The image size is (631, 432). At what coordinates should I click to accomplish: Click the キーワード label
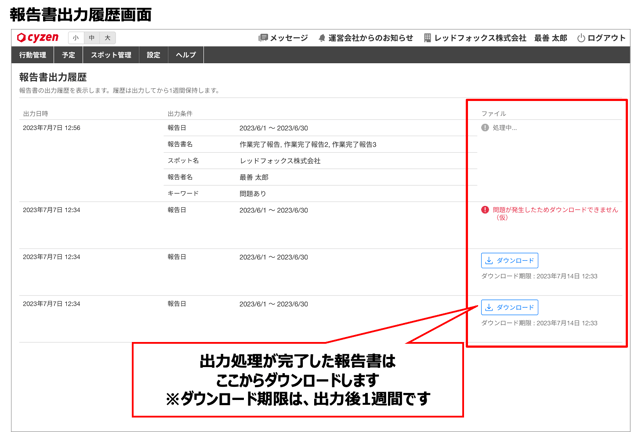point(183,194)
